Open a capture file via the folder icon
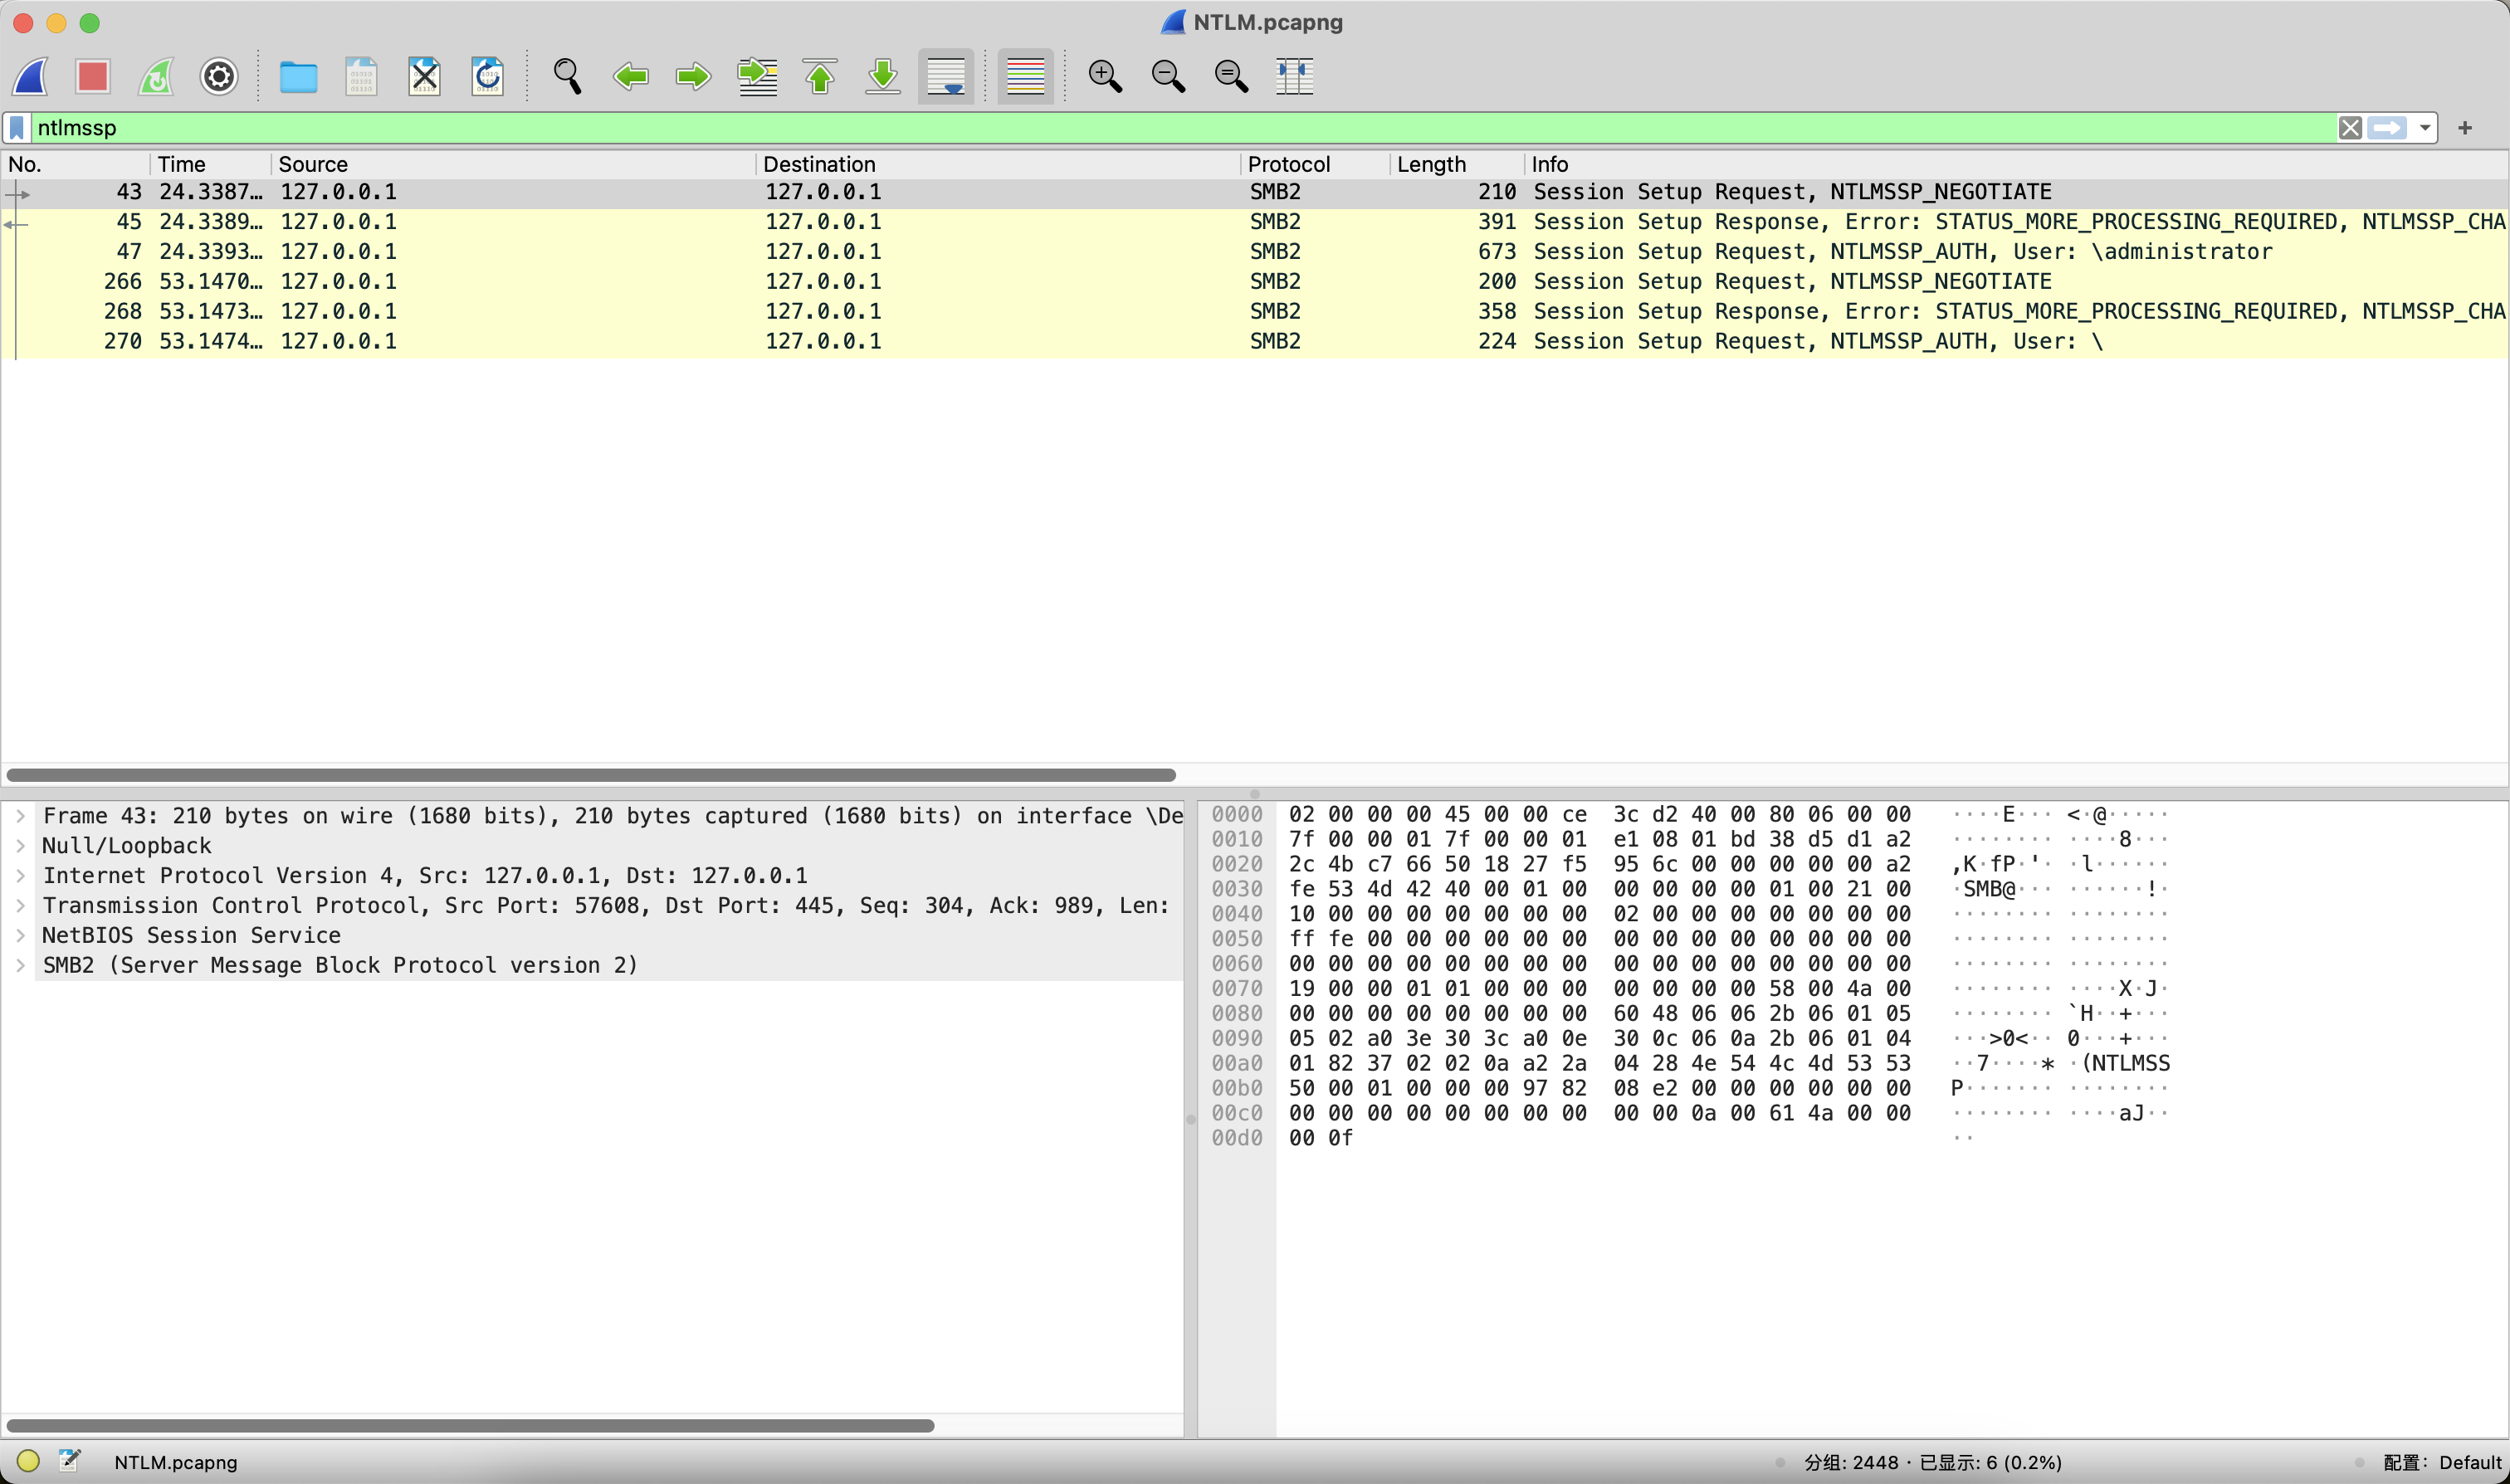This screenshot has width=2510, height=1484. pyautogui.click(x=298, y=77)
